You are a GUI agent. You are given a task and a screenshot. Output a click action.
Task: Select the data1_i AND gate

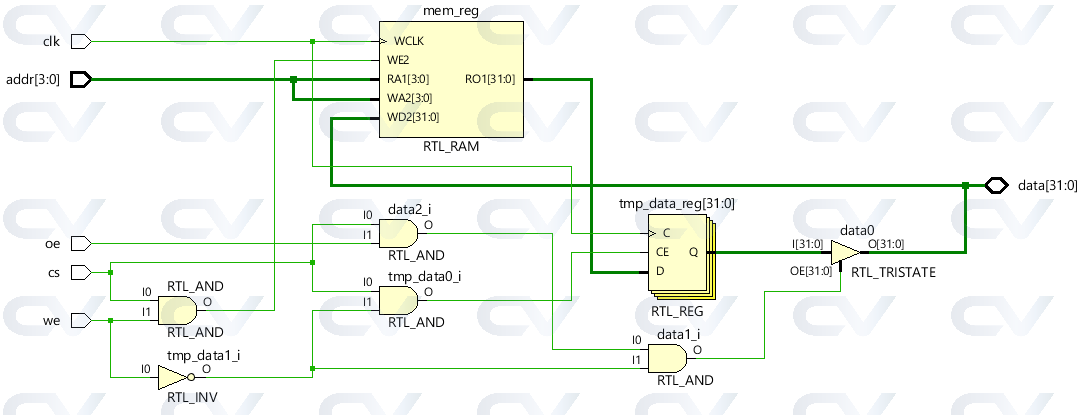[668, 358]
